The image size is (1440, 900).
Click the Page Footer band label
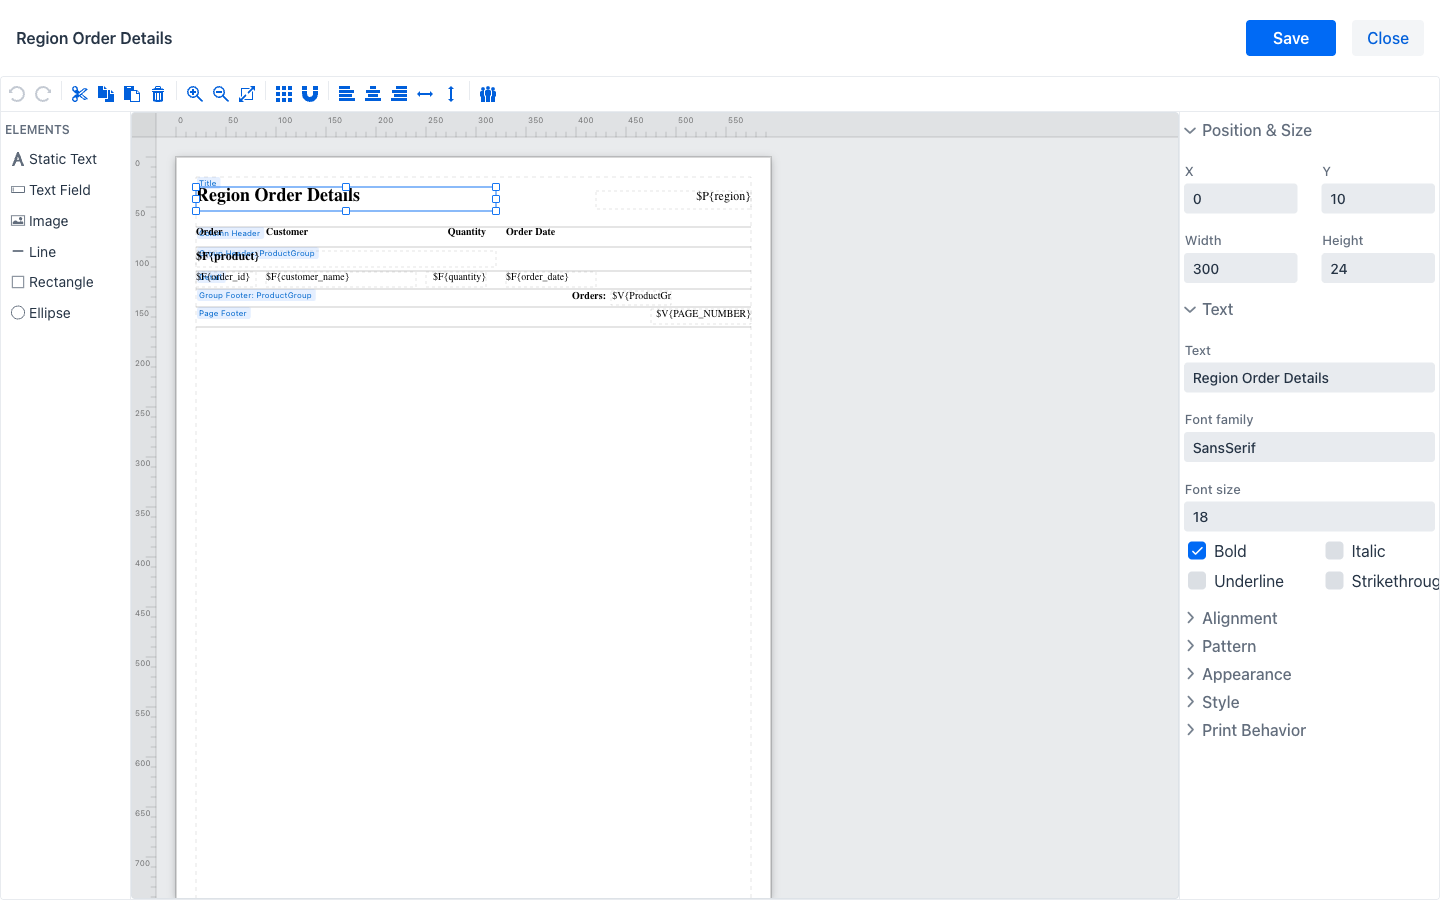click(x=222, y=314)
